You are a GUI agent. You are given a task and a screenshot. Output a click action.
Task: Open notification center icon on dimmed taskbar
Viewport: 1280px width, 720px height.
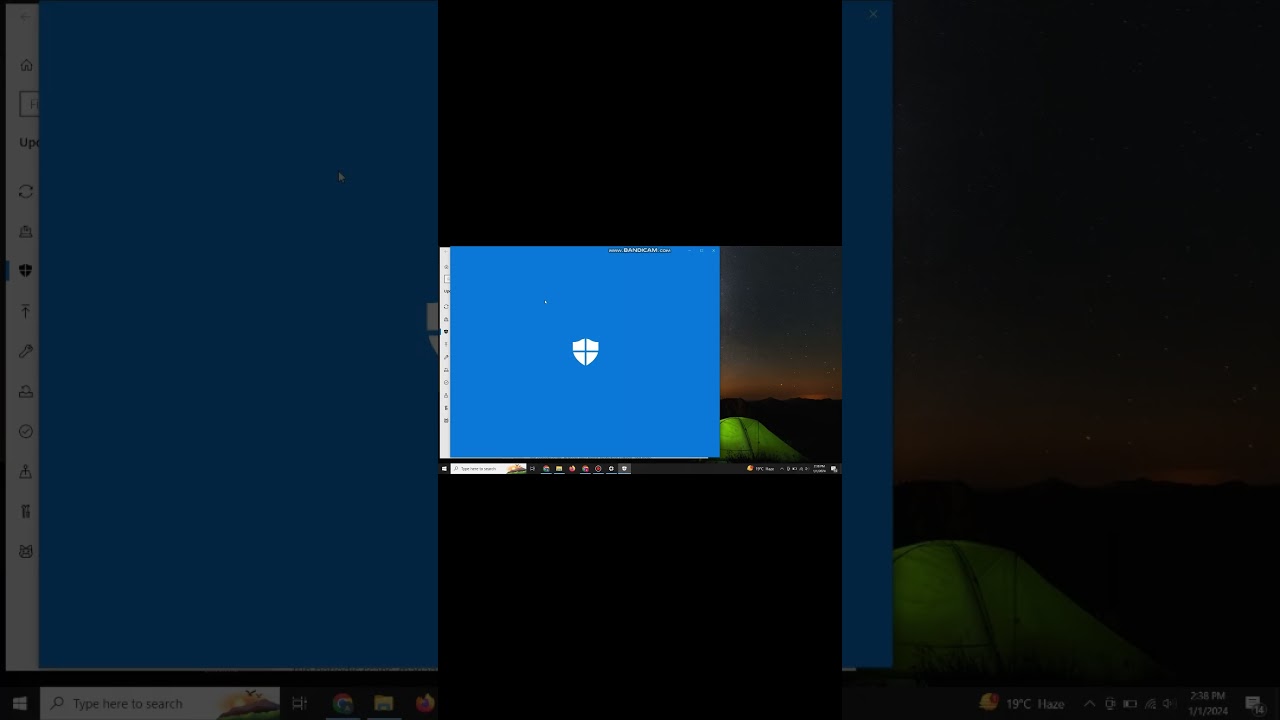coord(1254,704)
